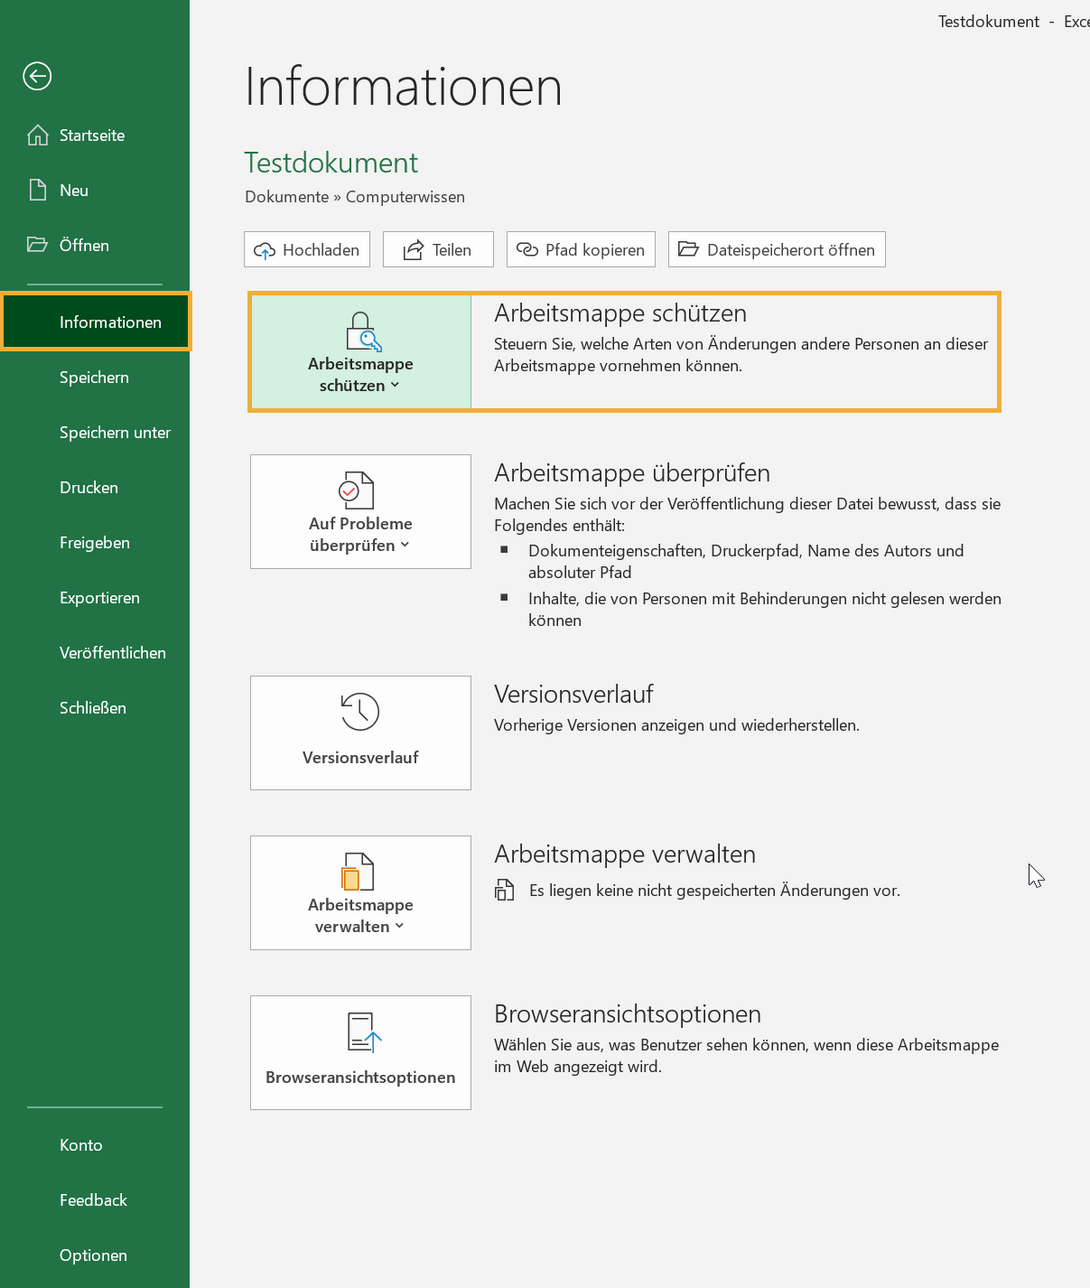The image size is (1090, 1288).
Task: Click the link icon on Pfad kopieren
Action: 527,249
